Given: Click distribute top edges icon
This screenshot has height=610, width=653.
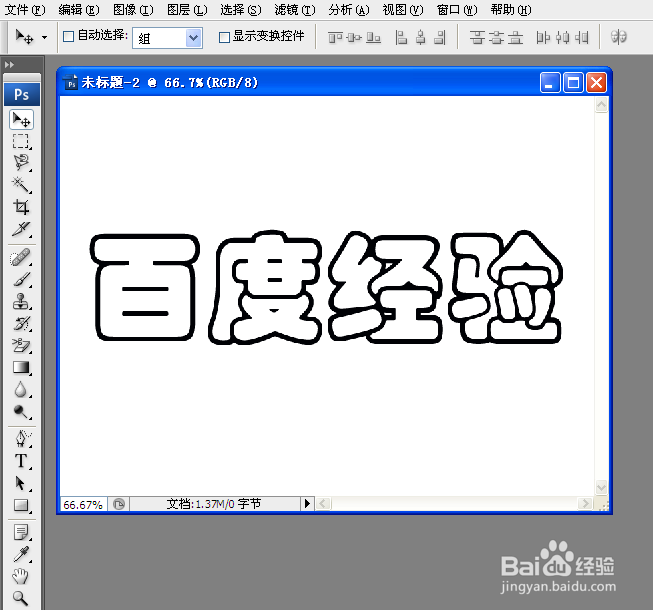Looking at the screenshot, I should (477, 38).
